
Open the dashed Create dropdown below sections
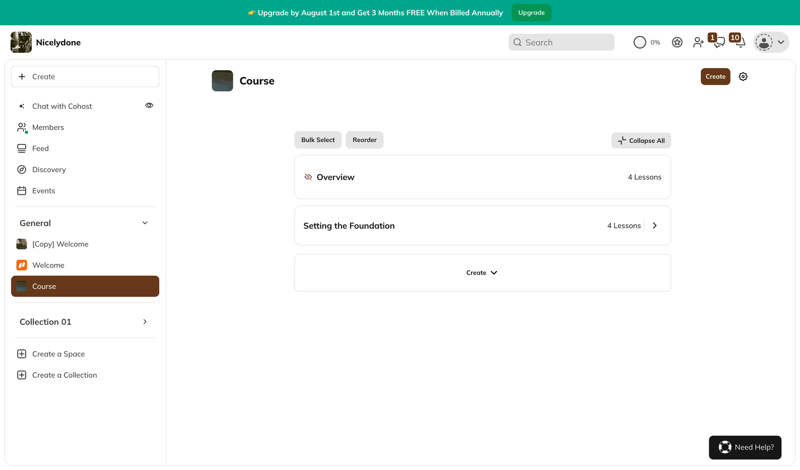pyautogui.click(x=482, y=273)
